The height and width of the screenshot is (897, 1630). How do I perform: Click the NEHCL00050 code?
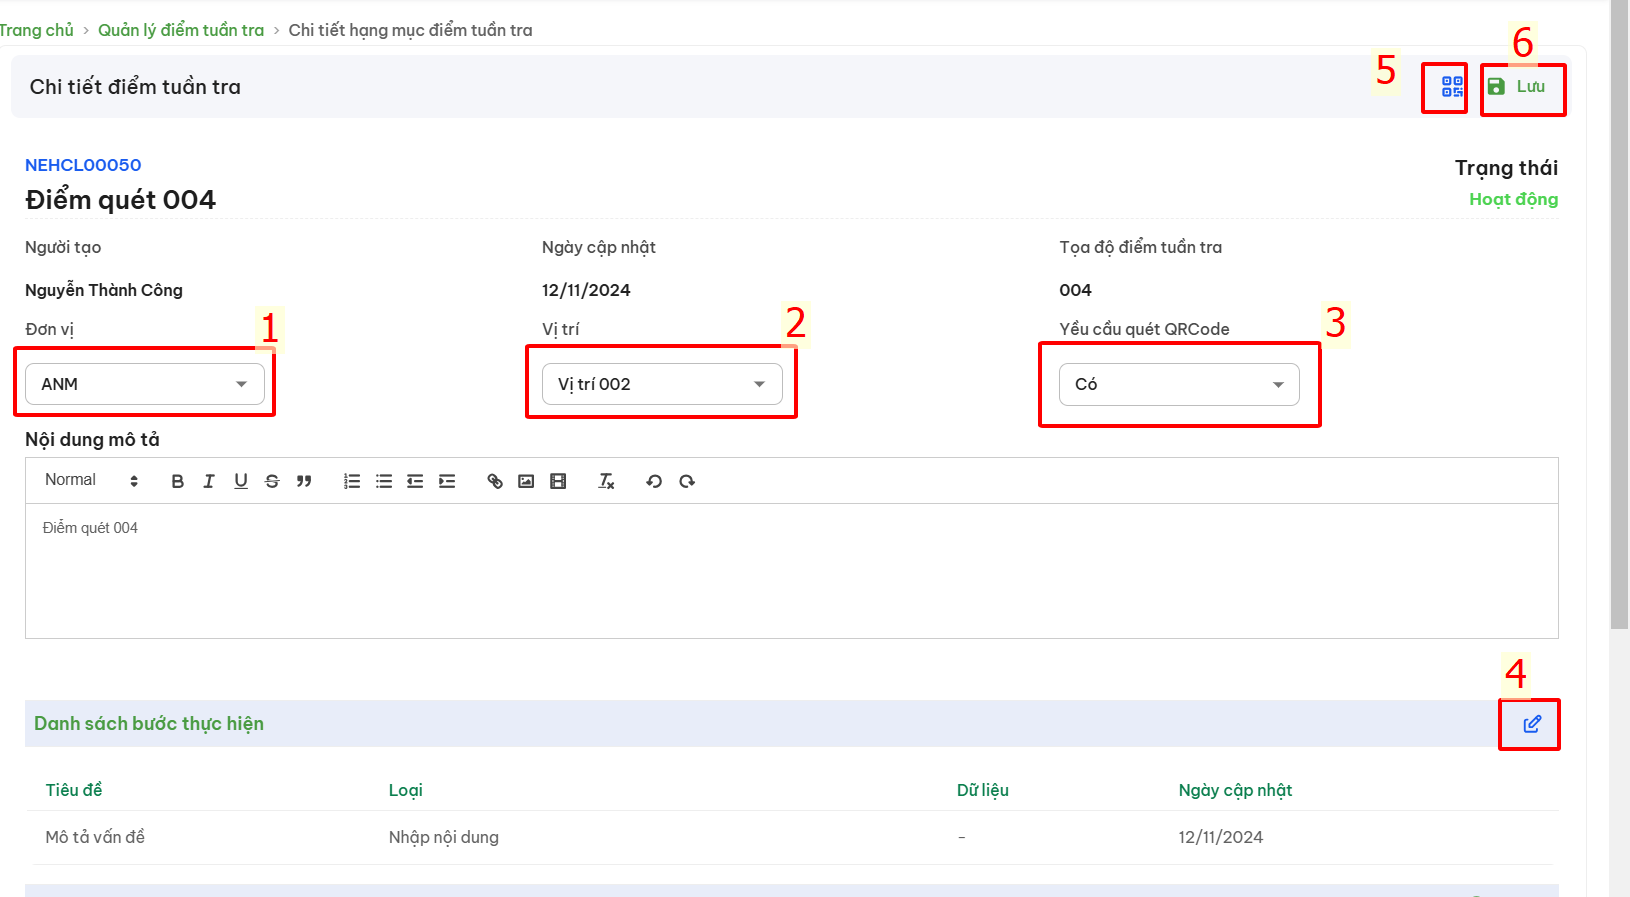click(83, 165)
